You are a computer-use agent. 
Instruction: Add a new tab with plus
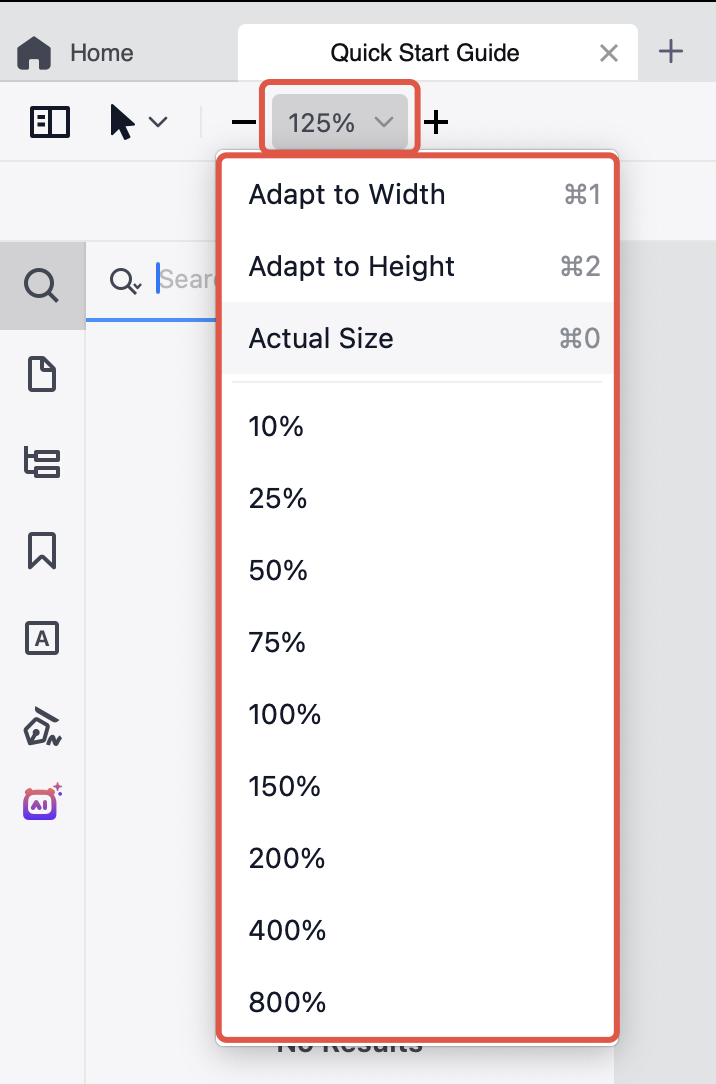click(671, 53)
